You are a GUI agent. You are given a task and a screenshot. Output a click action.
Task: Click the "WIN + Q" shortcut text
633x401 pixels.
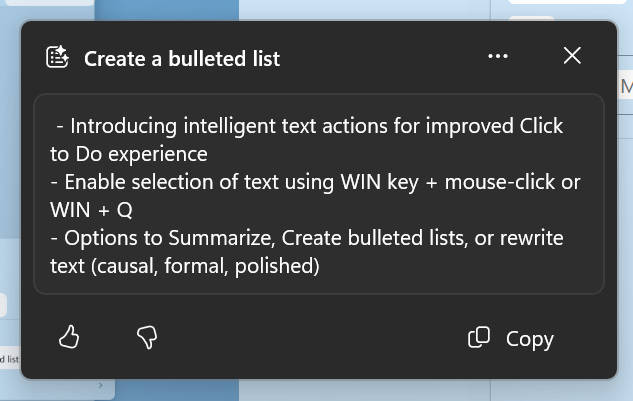[x=91, y=211]
